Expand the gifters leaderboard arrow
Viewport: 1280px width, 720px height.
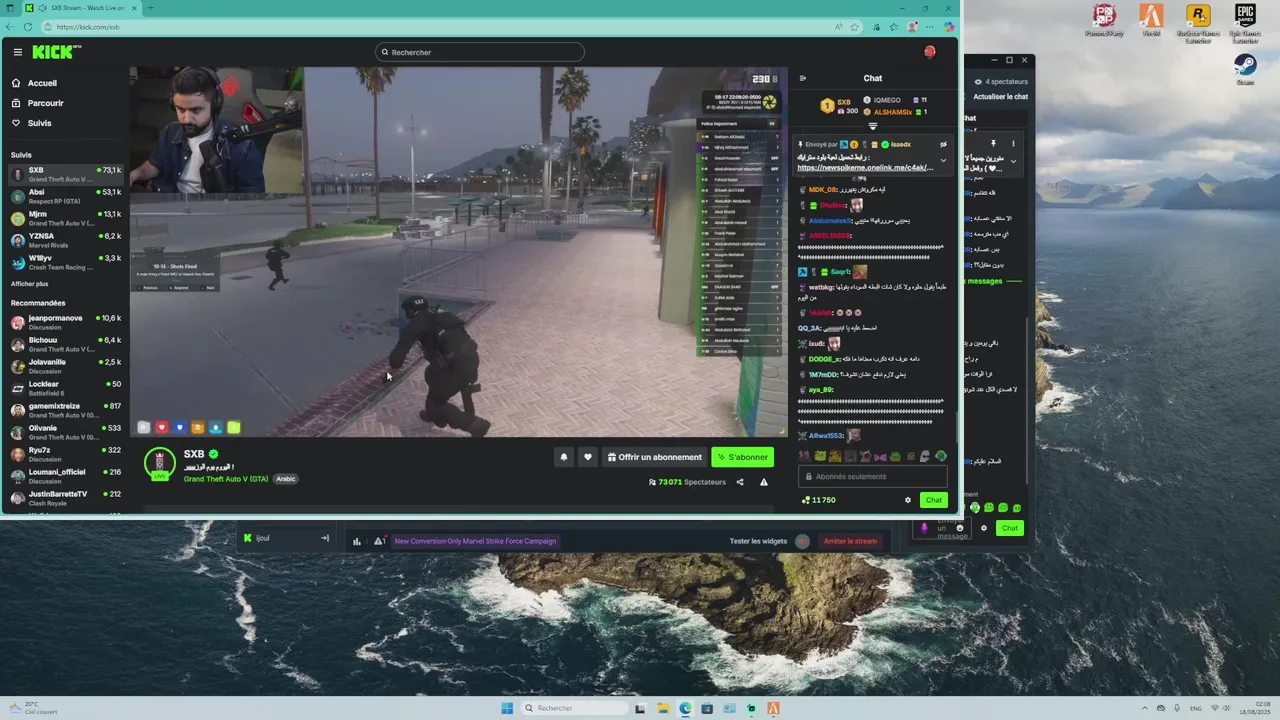point(872,127)
